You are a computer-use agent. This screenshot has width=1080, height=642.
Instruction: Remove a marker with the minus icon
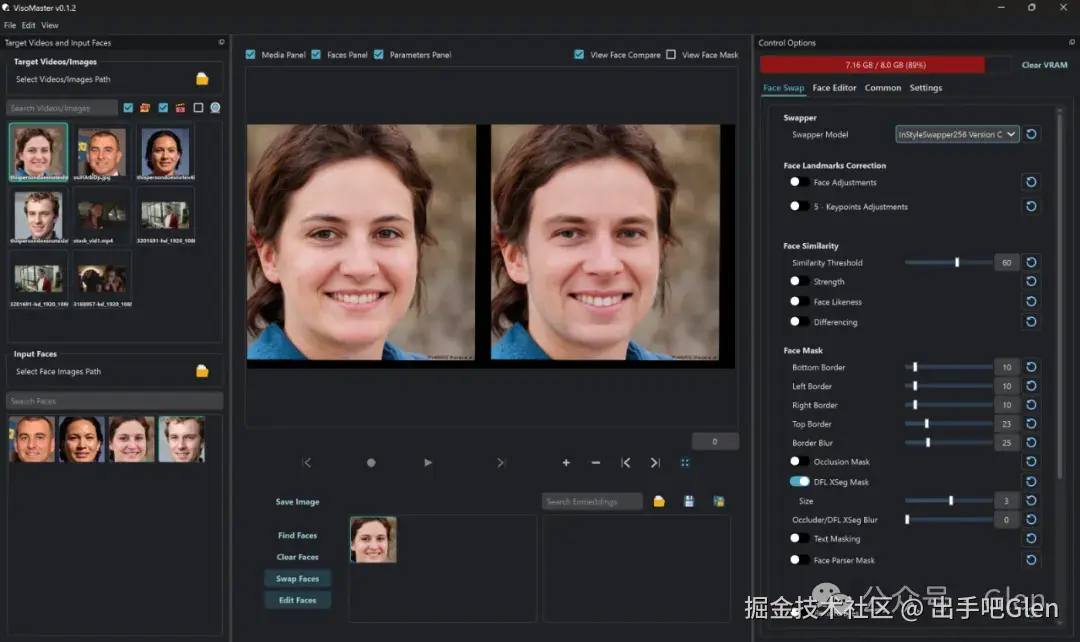pyautogui.click(x=596, y=463)
